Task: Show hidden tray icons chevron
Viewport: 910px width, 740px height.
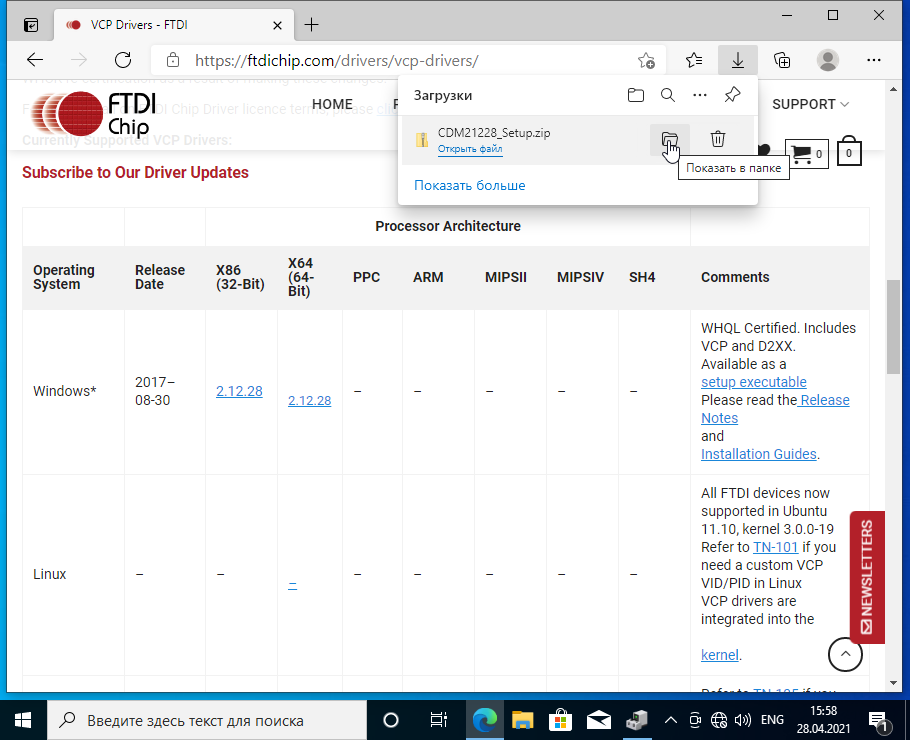Action: [x=670, y=720]
